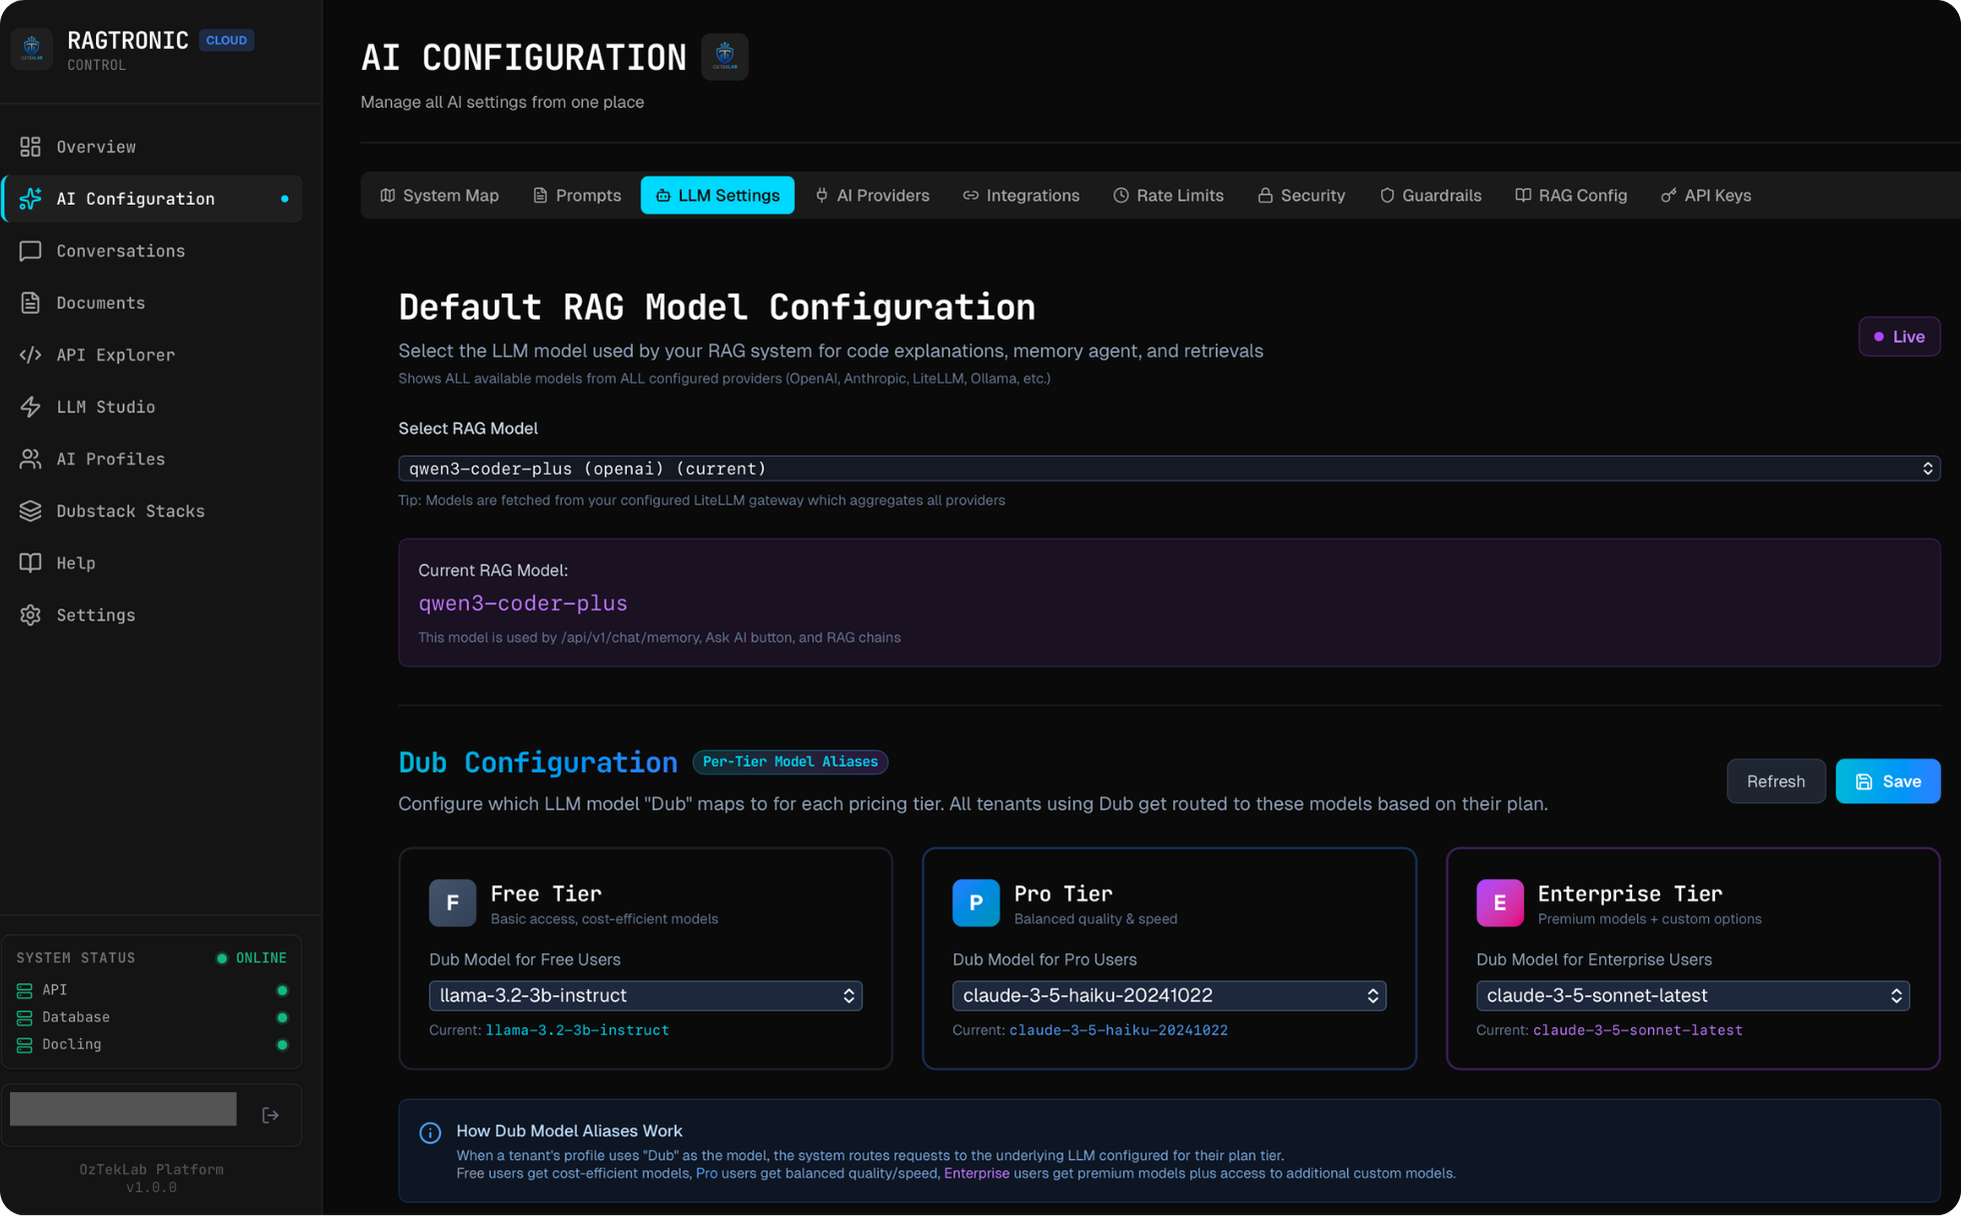This screenshot has height=1232, width=1961.
Task: Click the logout input field at sidebar bottom
Action: click(123, 1108)
